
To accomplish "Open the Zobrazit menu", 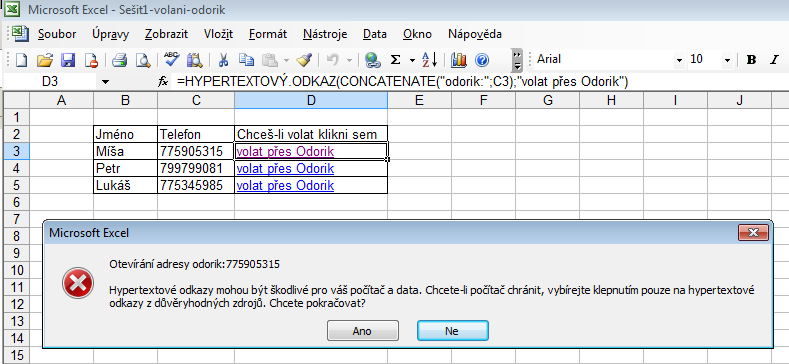I will (167, 34).
